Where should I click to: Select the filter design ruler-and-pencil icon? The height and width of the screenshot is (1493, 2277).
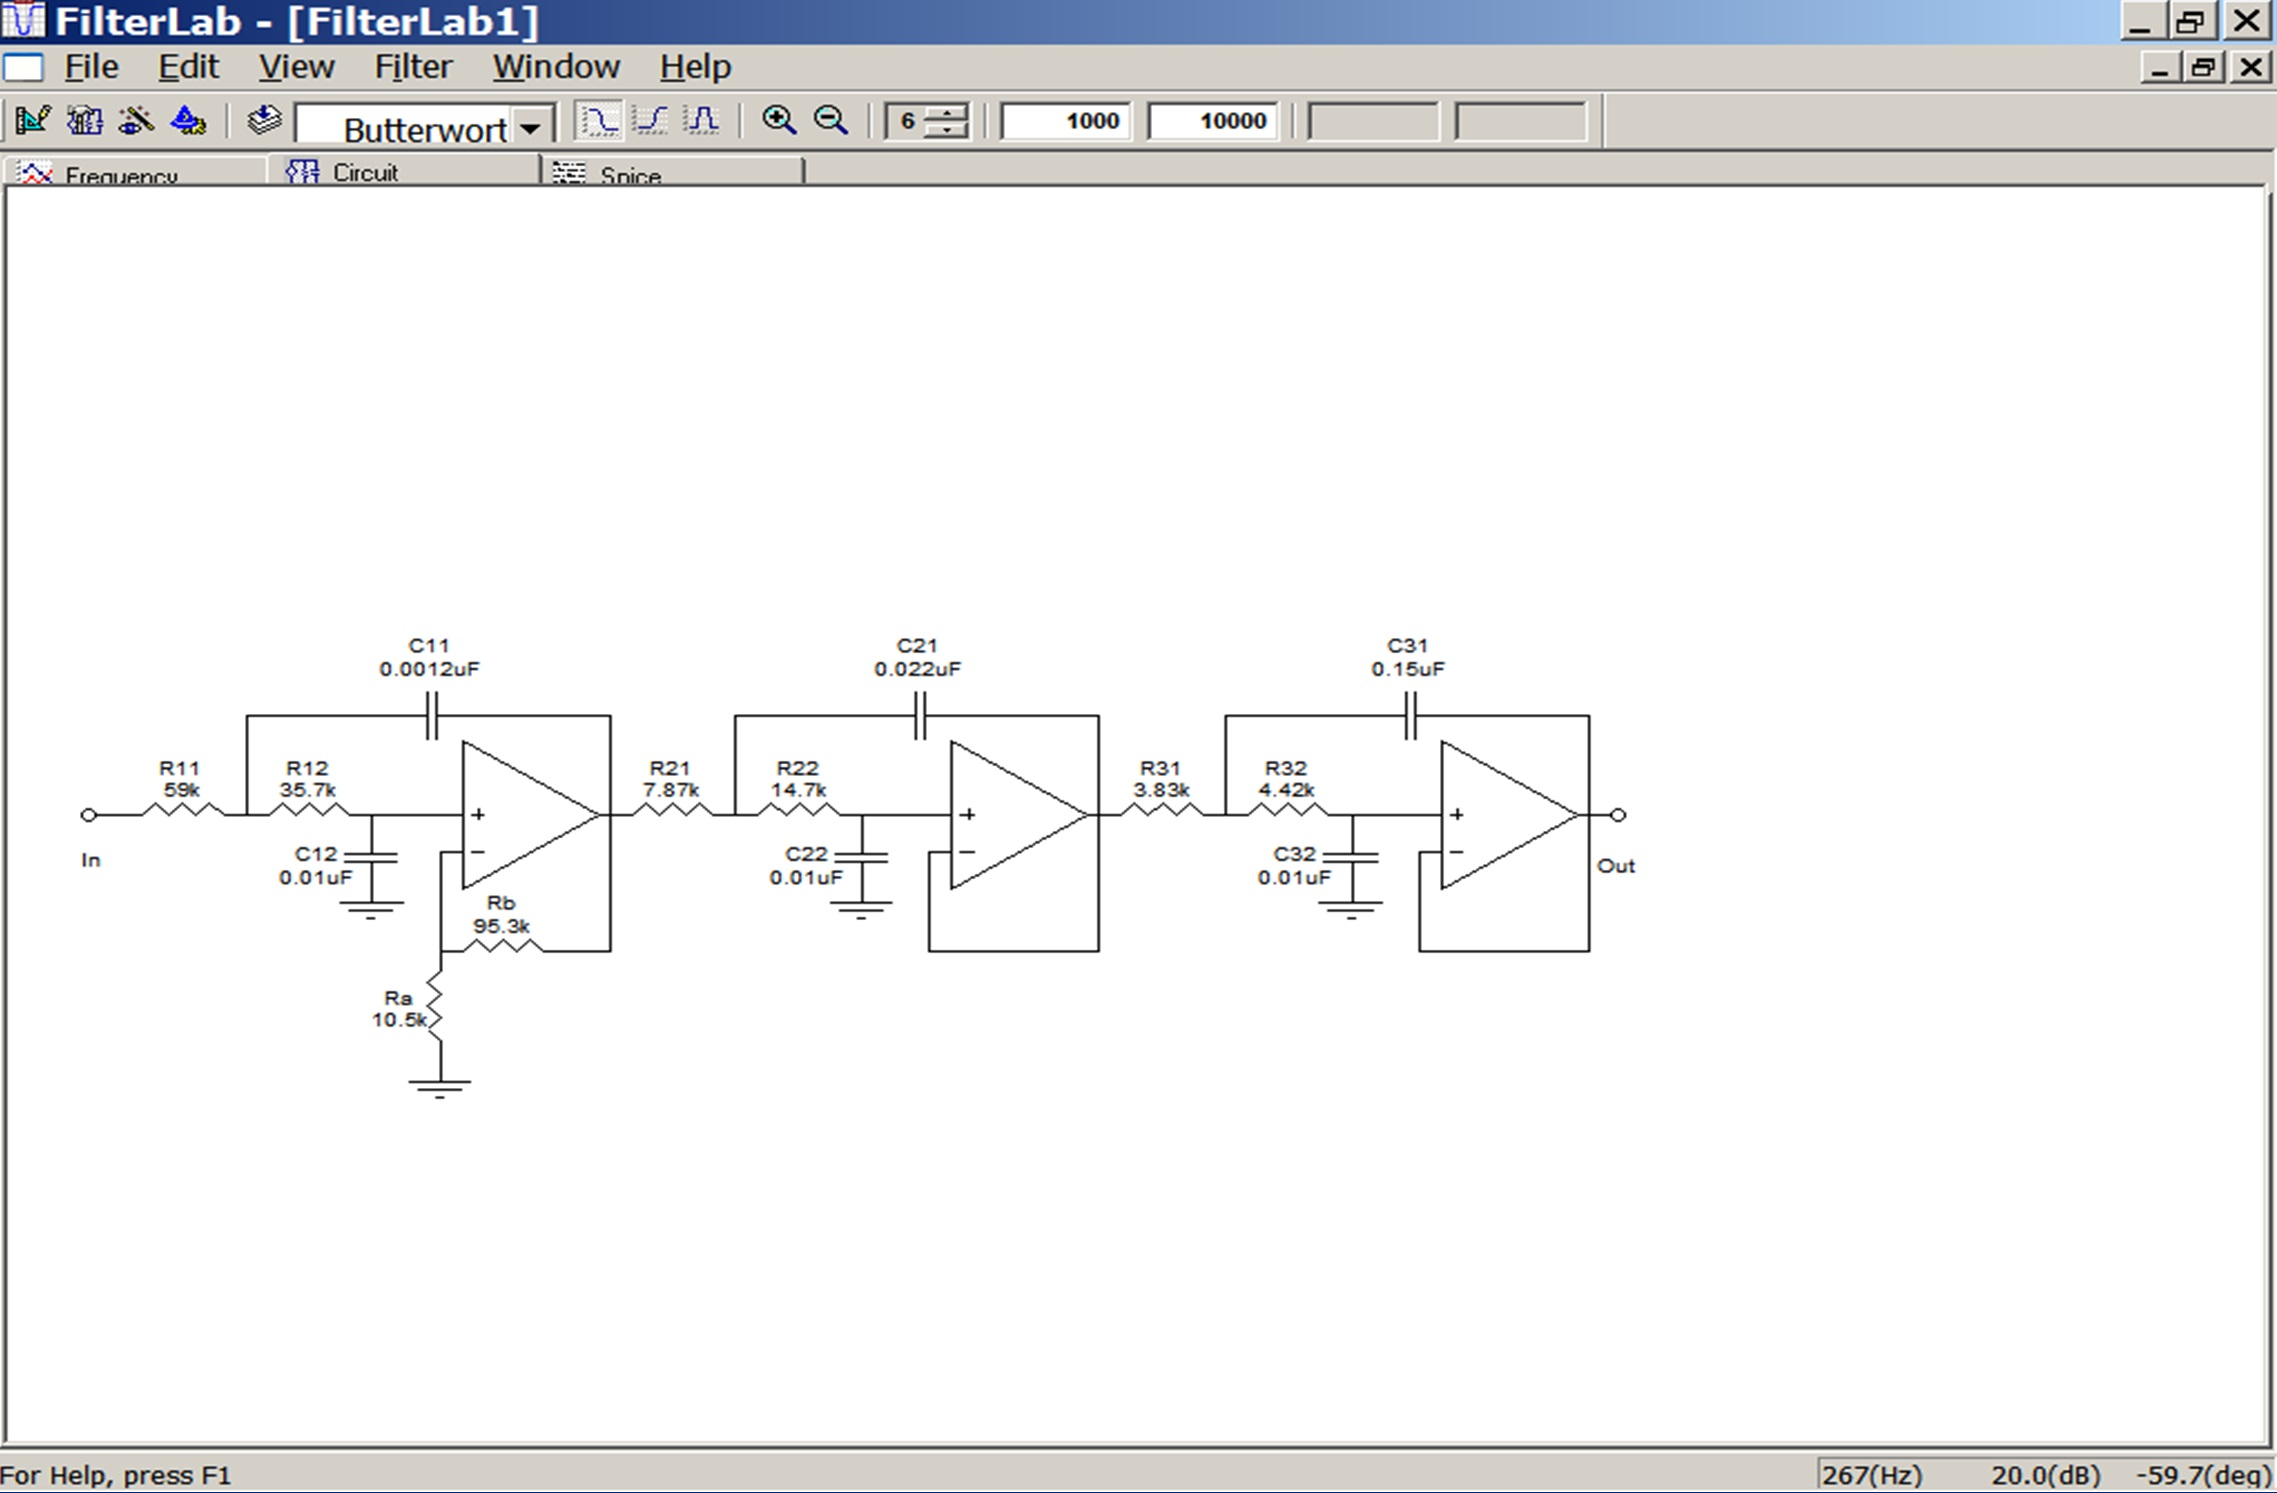[35, 120]
